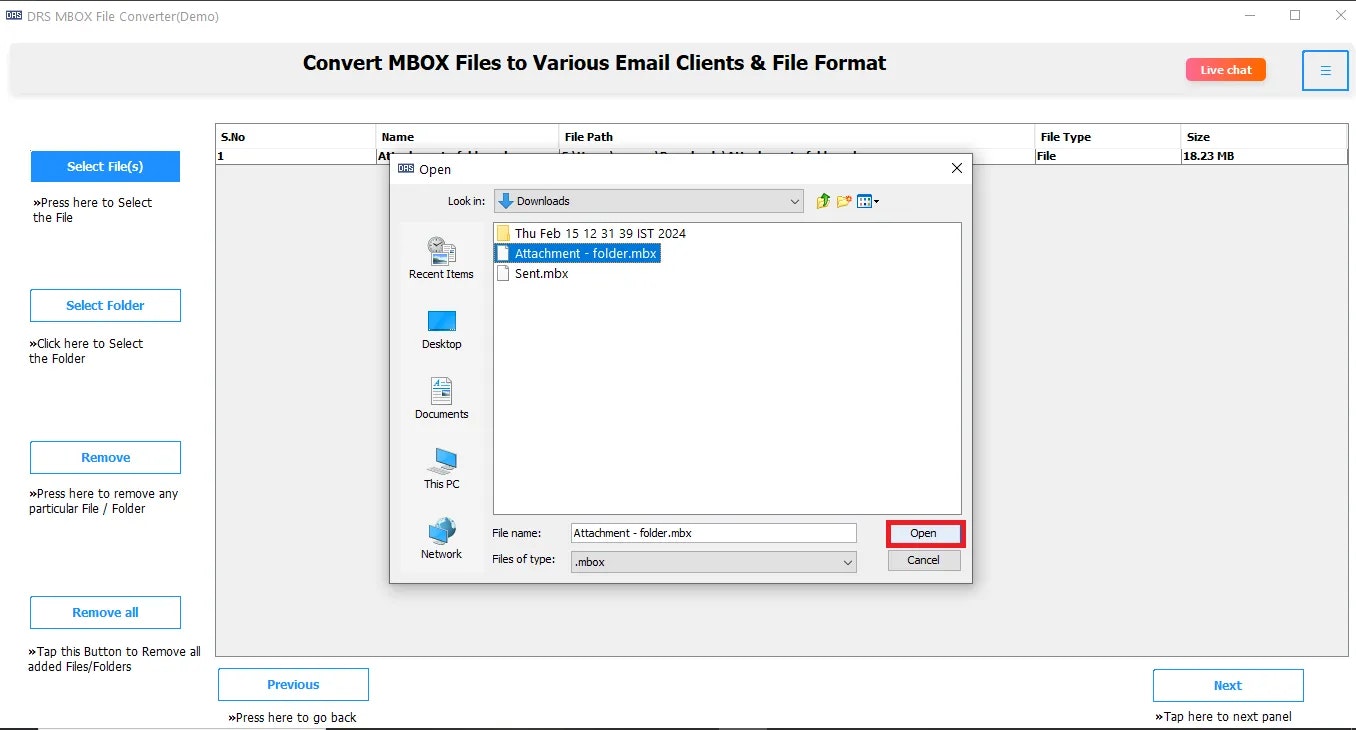Go to Desktop shortcut
The image size is (1356, 730).
(441, 329)
